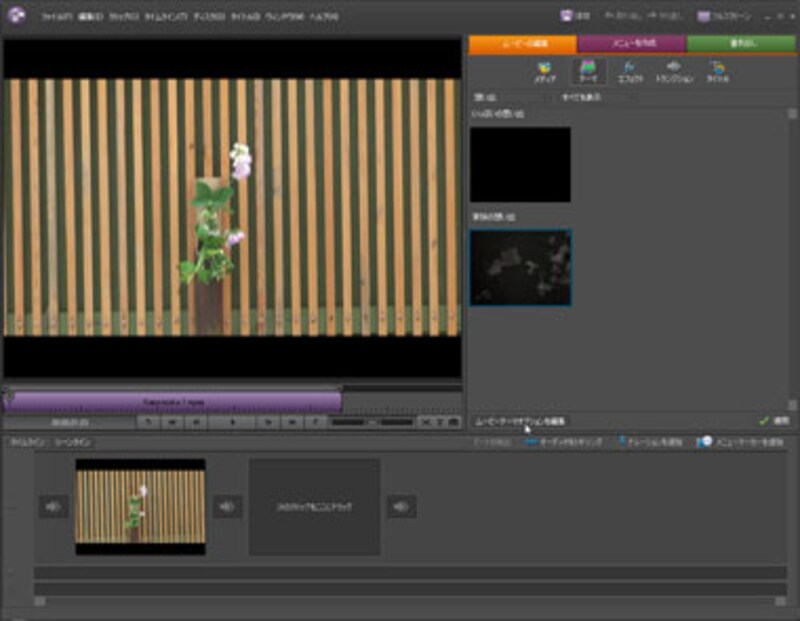Click the edit movie theme options button

coord(520,421)
